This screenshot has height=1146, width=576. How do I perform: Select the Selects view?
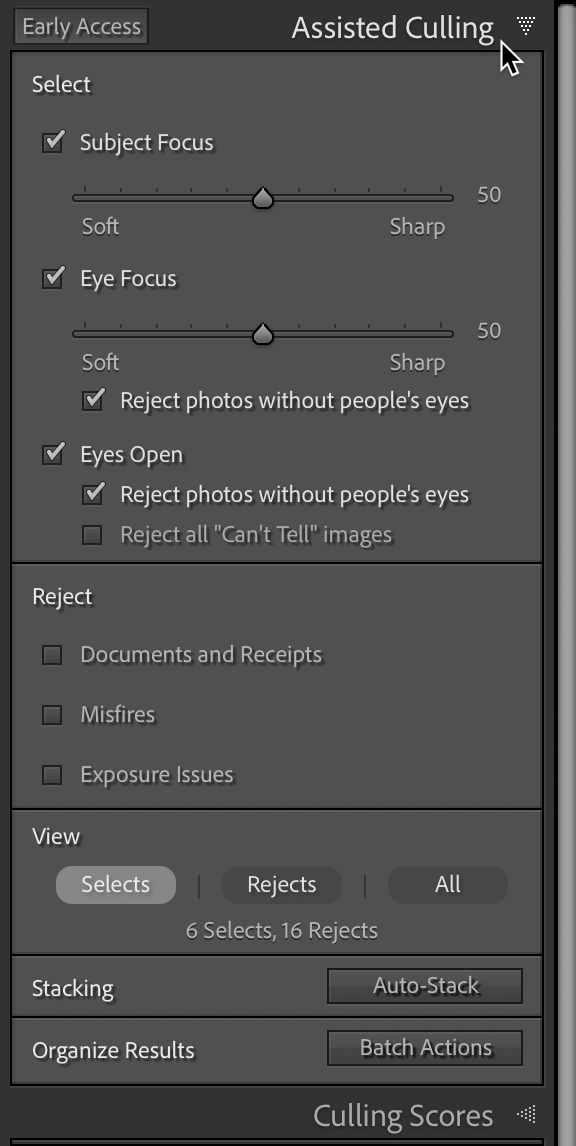click(x=115, y=884)
